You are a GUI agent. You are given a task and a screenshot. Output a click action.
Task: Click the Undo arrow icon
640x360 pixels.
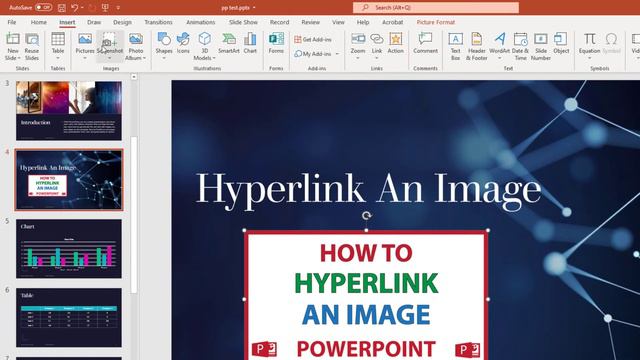74,7
